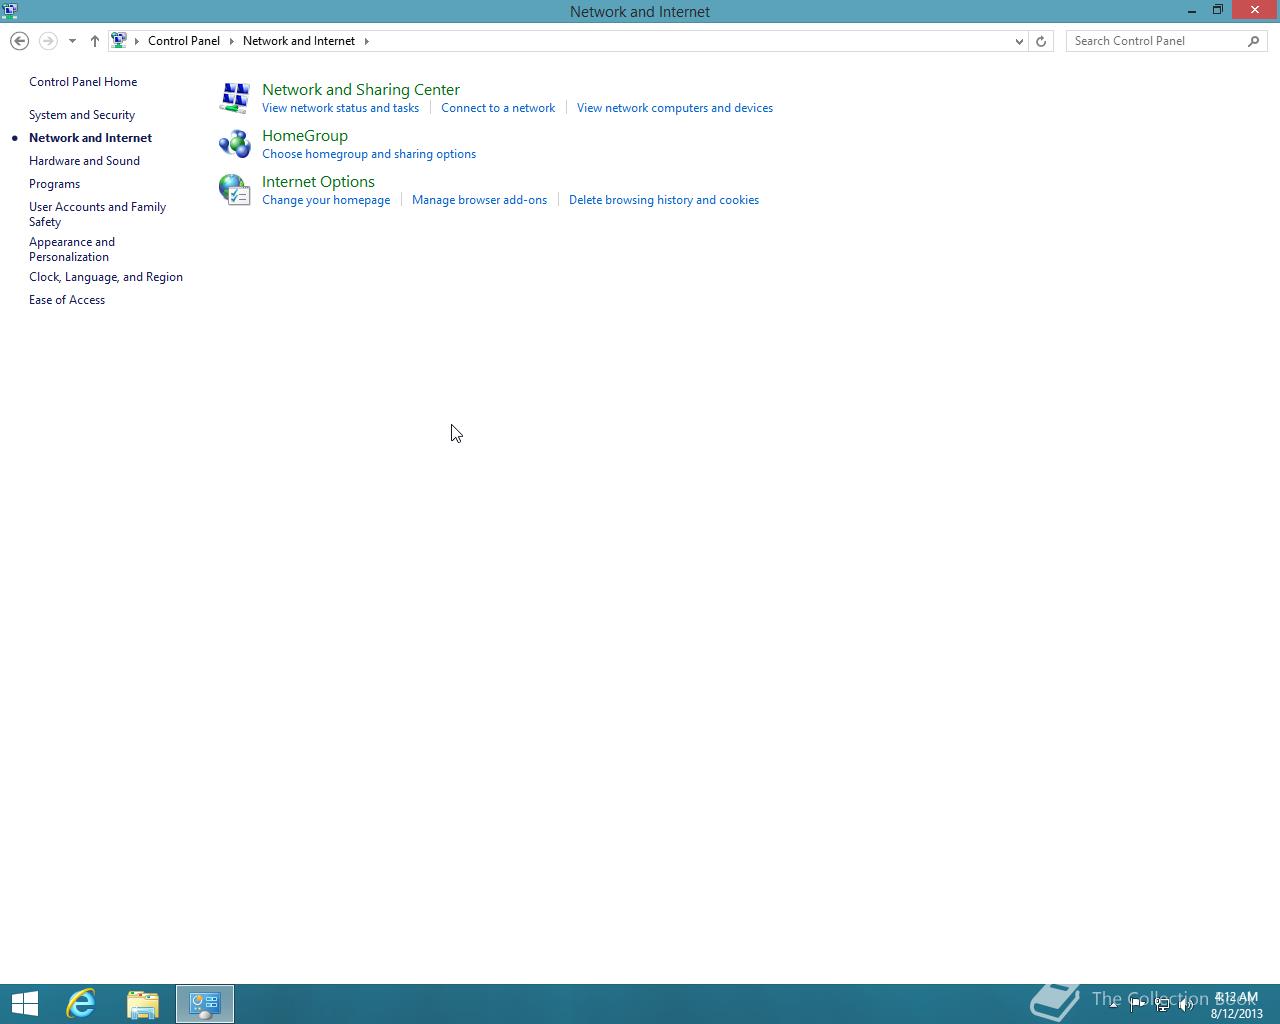Open the HomeGroup globe icon
Viewport: 1280px width, 1024px height.
pos(235,144)
